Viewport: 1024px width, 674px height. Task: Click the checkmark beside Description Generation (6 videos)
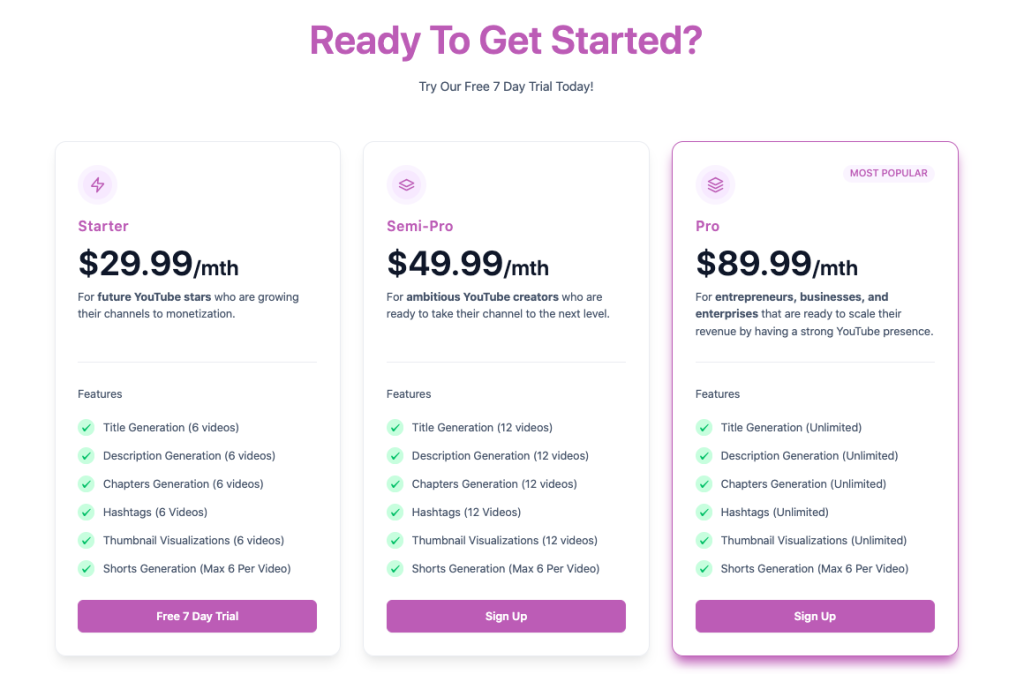pyautogui.click(x=86, y=455)
